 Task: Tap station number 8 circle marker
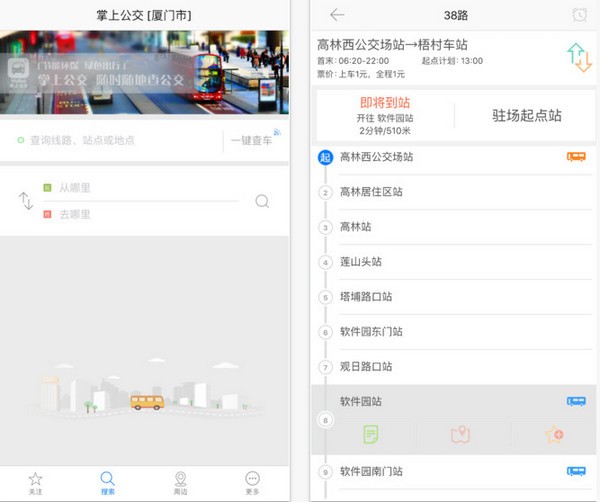(325, 420)
